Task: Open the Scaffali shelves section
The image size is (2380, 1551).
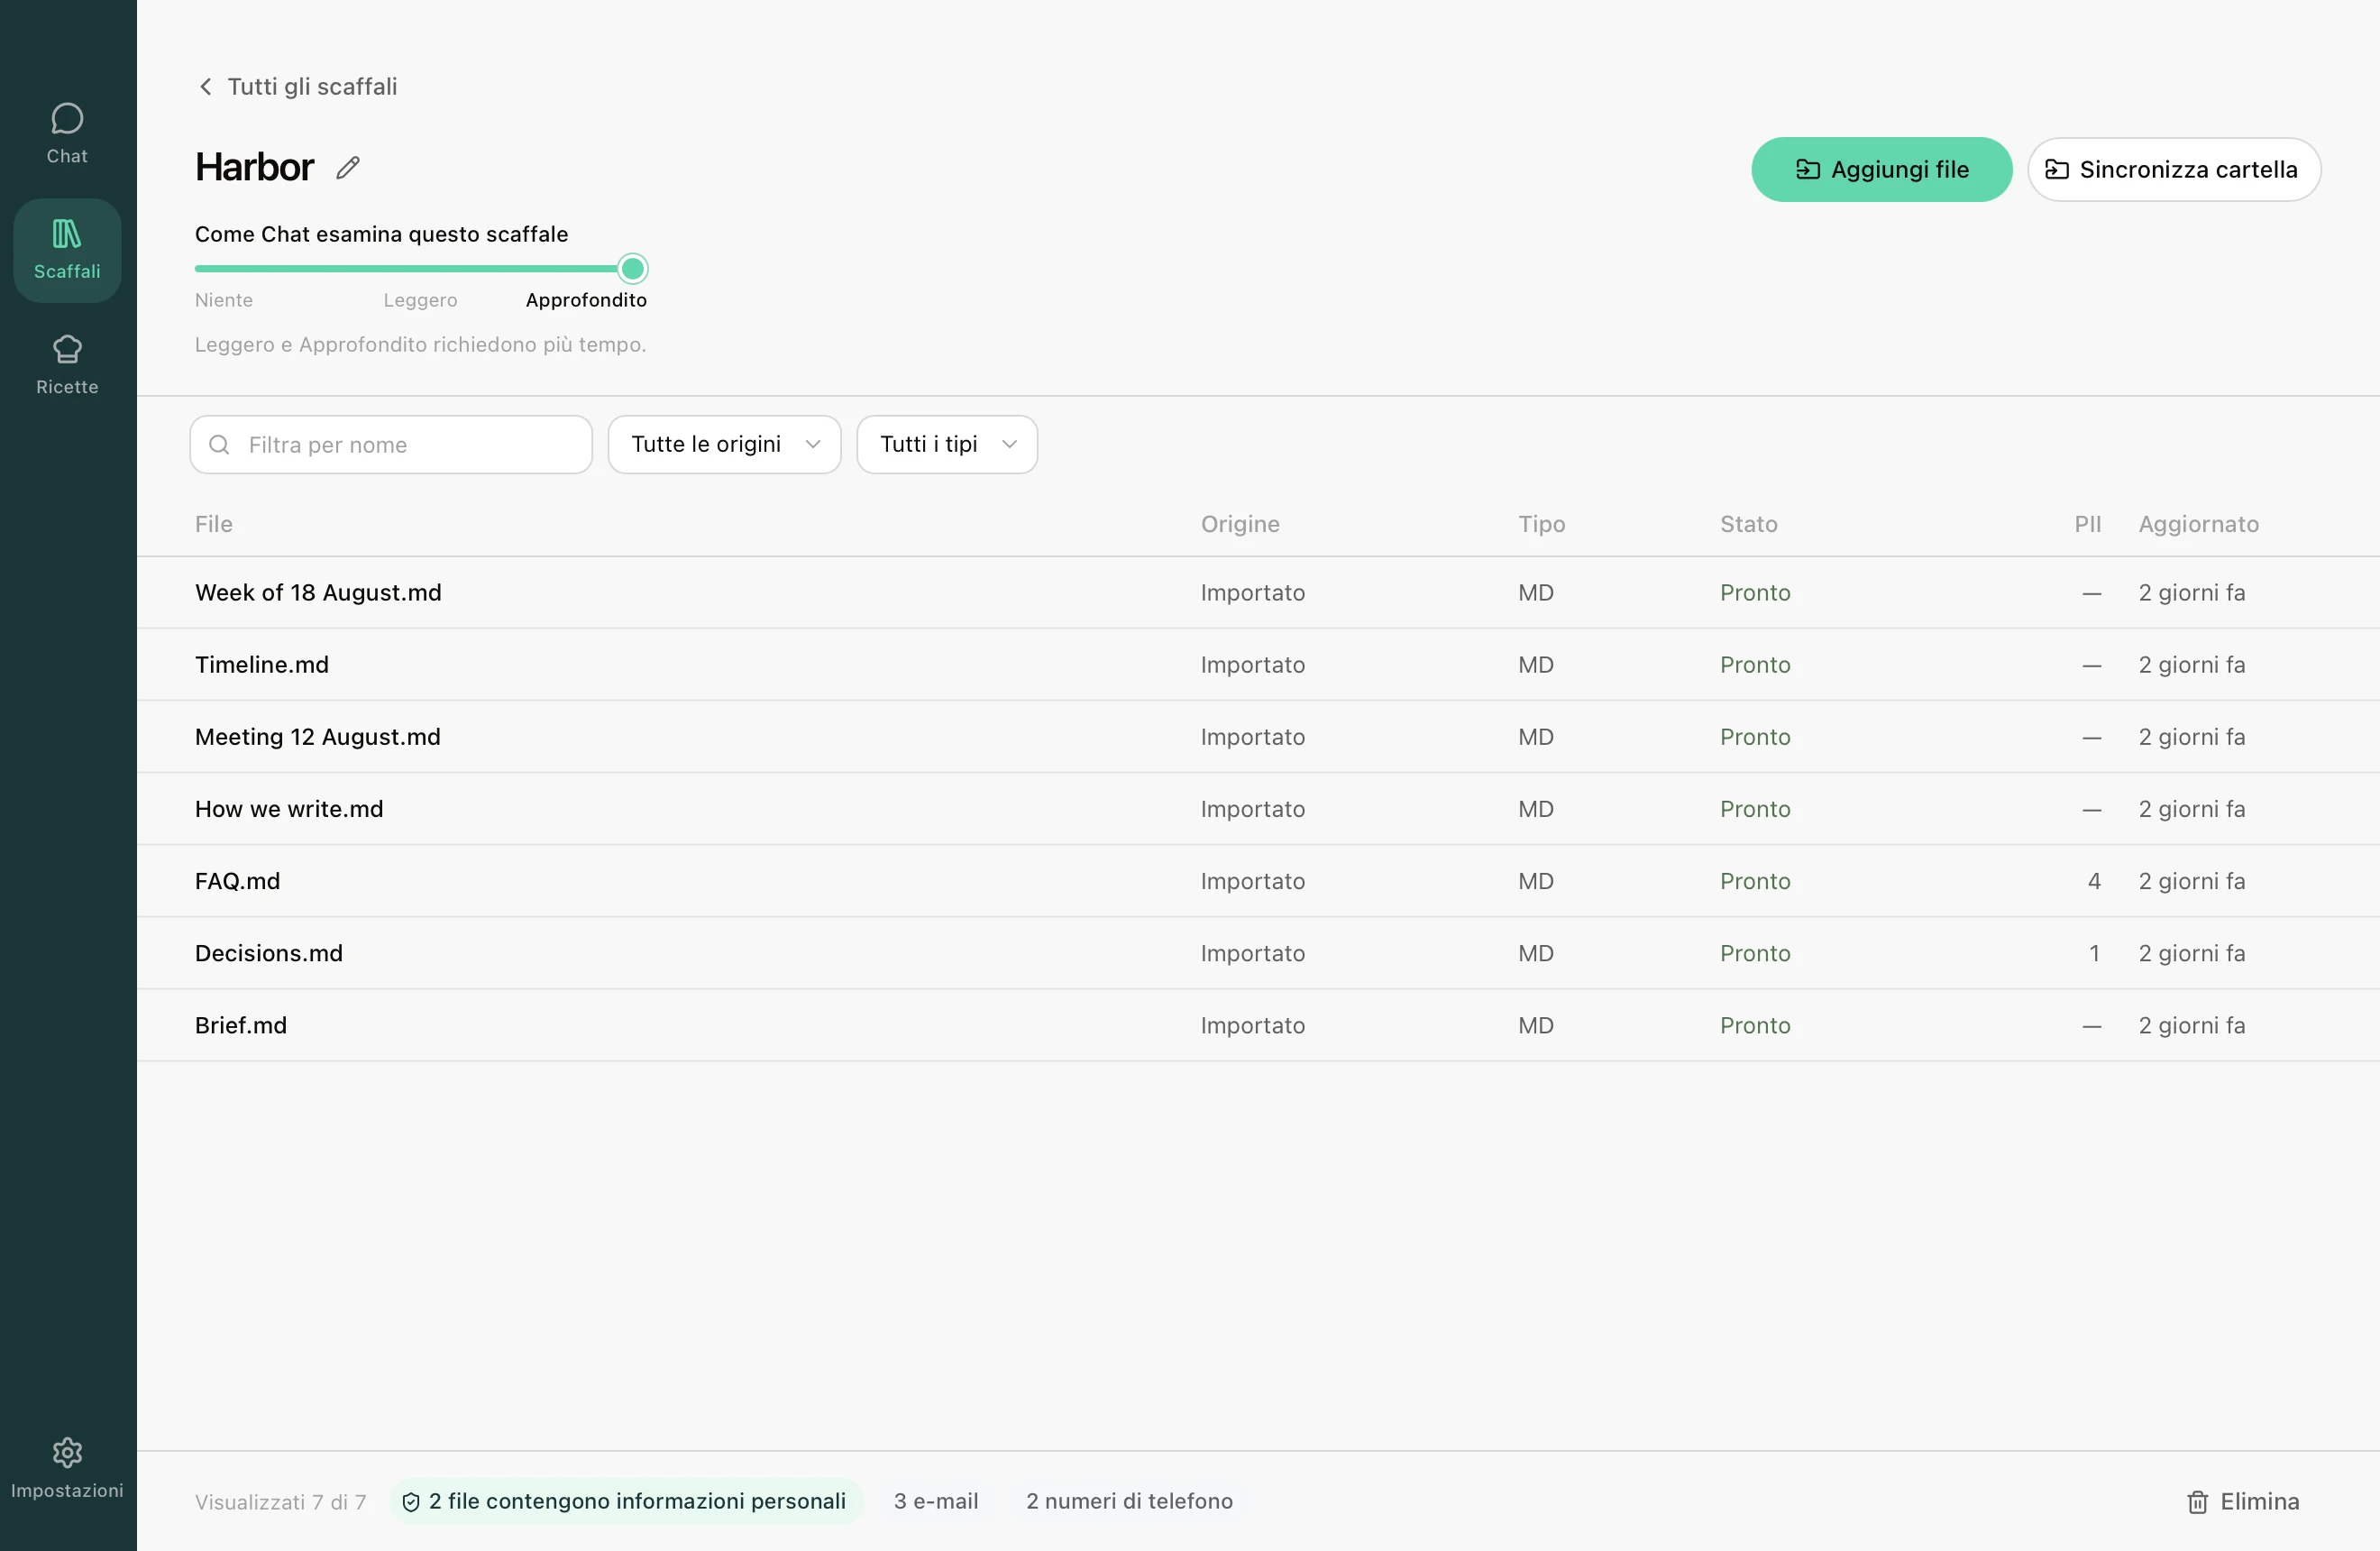Action: [67, 250]
